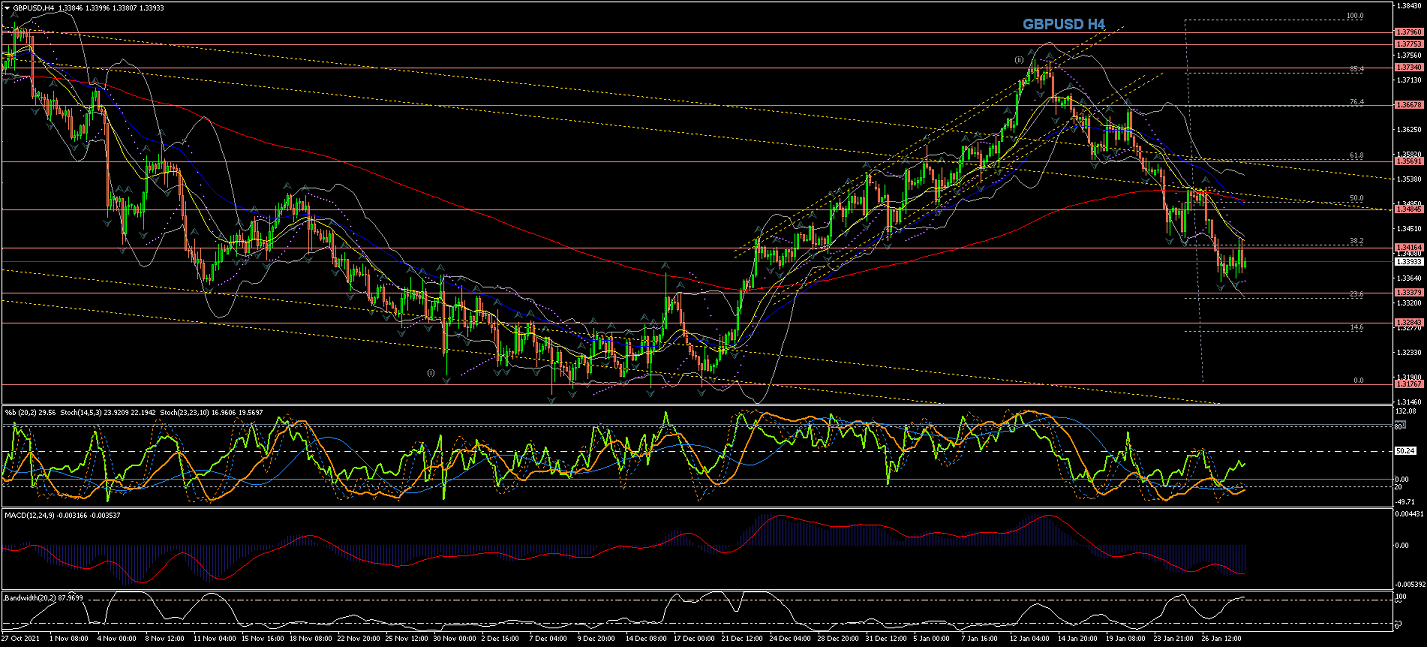Select the 1.33379 price level tag

coord(1408,293)
